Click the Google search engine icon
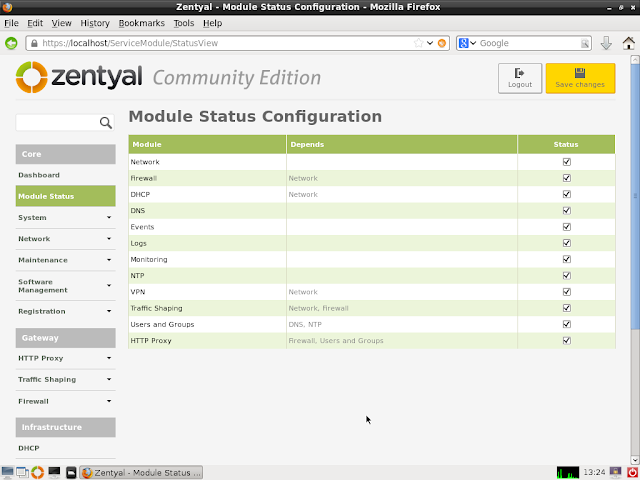This screenshot has height=480, width=640. click(463, 43)
